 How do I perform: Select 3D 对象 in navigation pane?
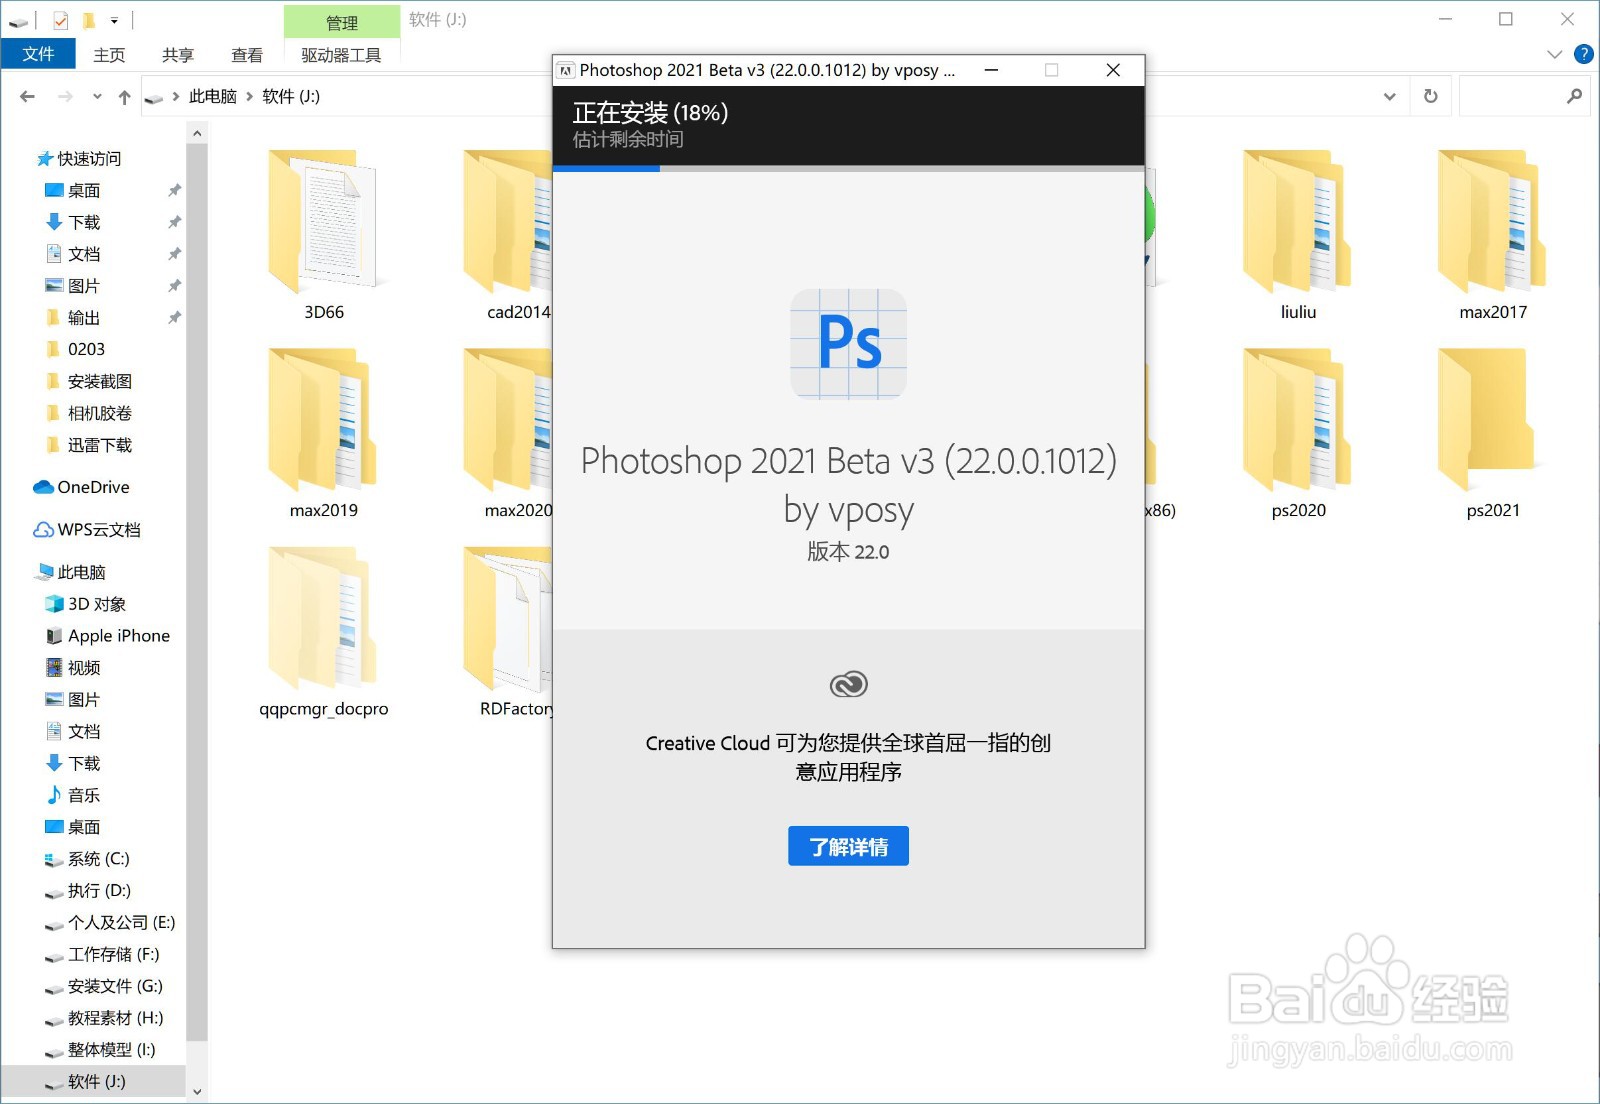[x=96, y=604]
